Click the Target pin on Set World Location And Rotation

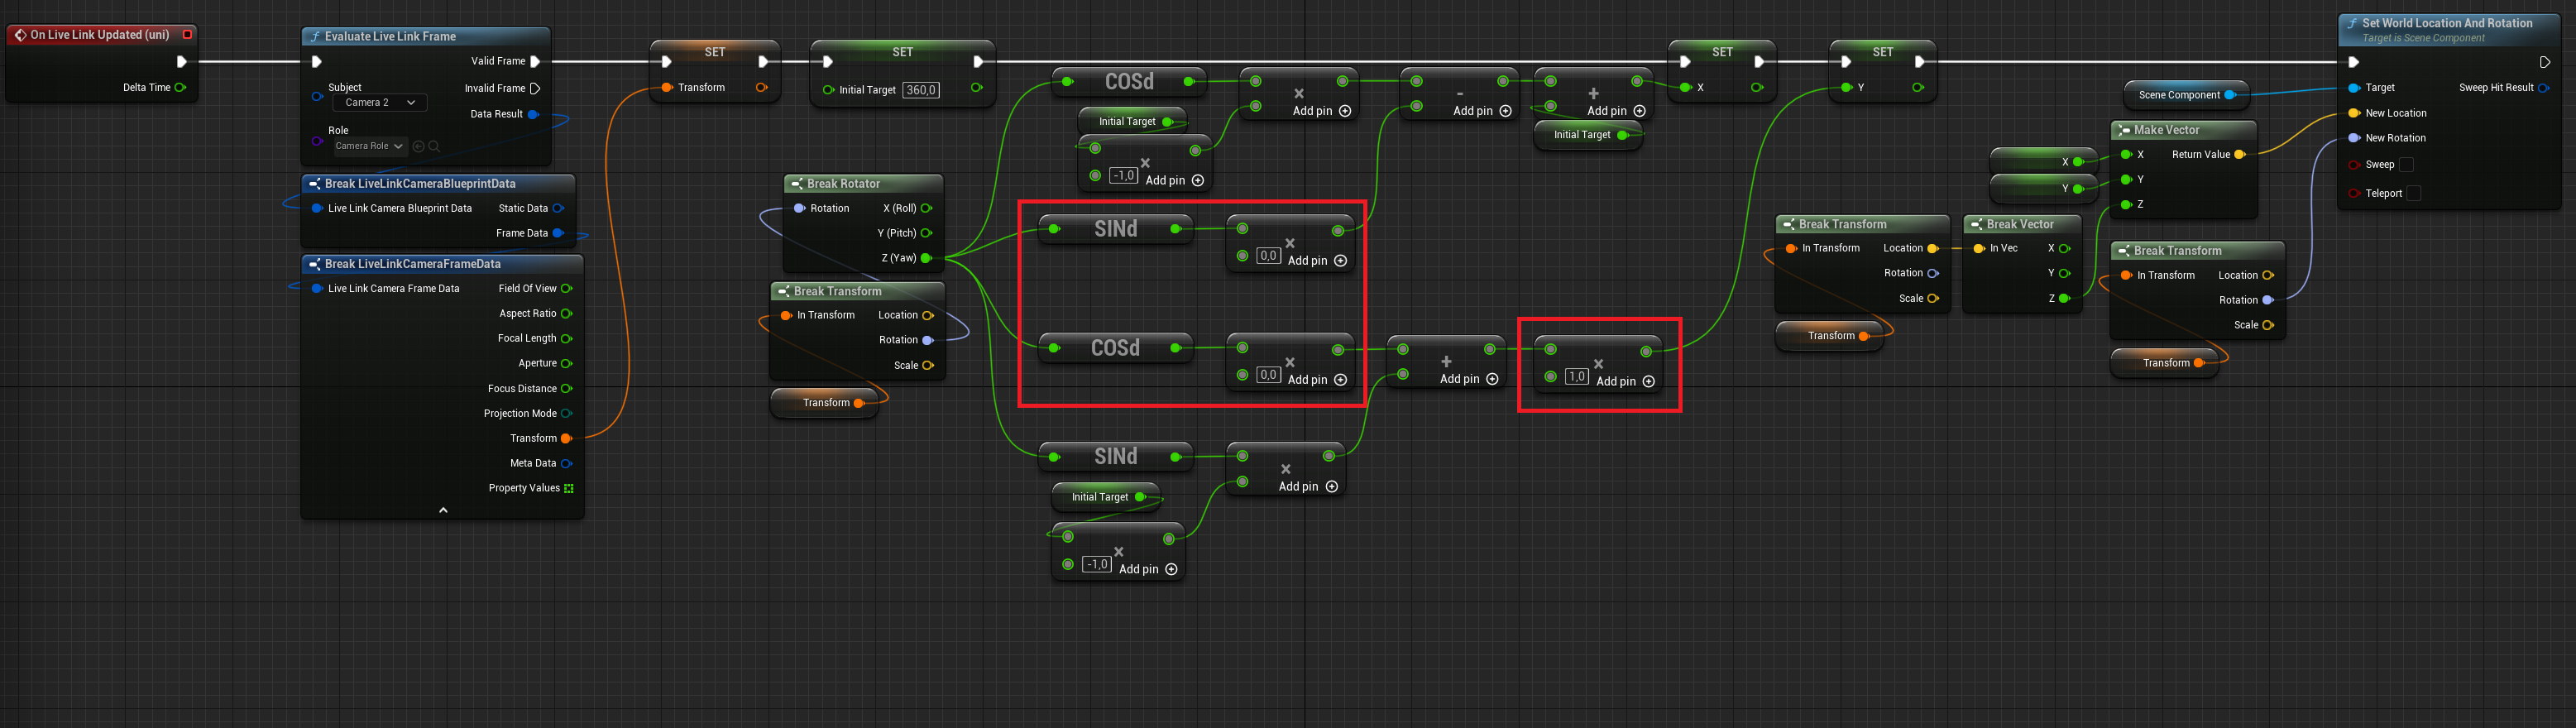point(2354,88)
